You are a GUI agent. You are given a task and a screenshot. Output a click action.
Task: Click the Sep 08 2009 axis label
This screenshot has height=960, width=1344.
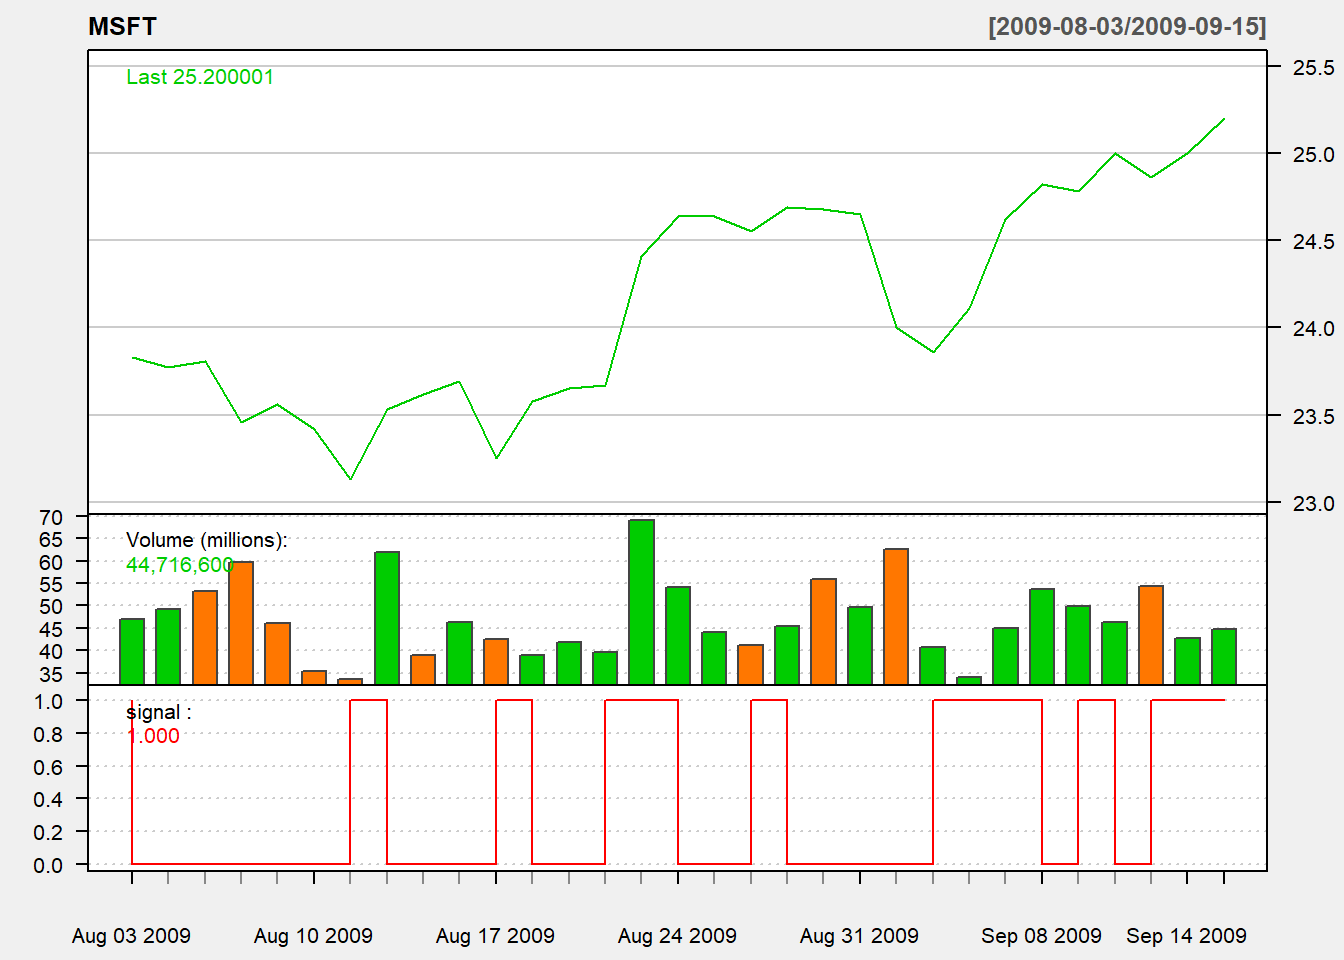[1041, 936]
